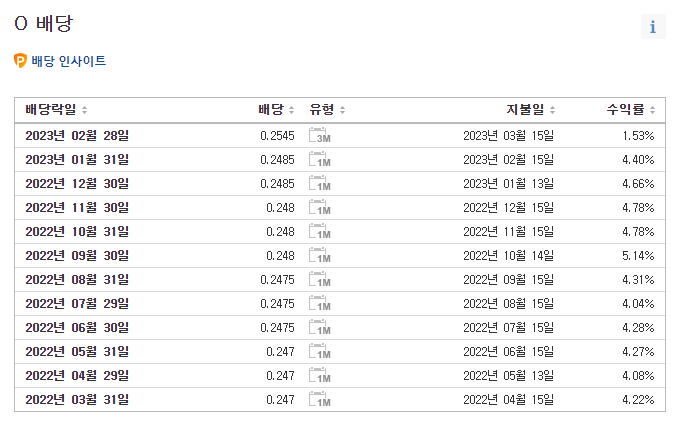Select ex-dividend date 2022년 12월 30일
The height and width of the screenshot is (424, 676).
(77, 184)
